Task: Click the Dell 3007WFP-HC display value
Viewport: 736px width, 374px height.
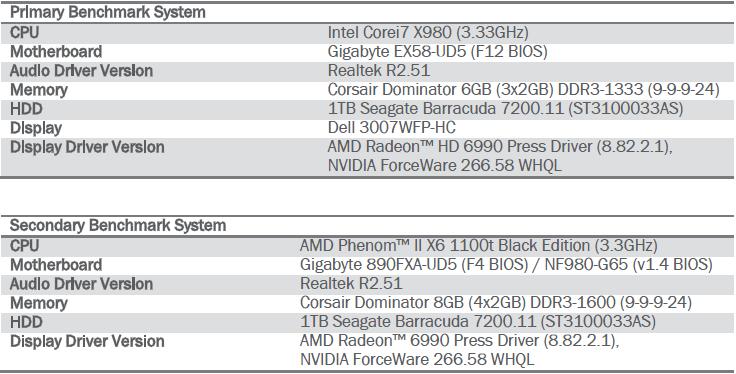Action: [391, 128]
